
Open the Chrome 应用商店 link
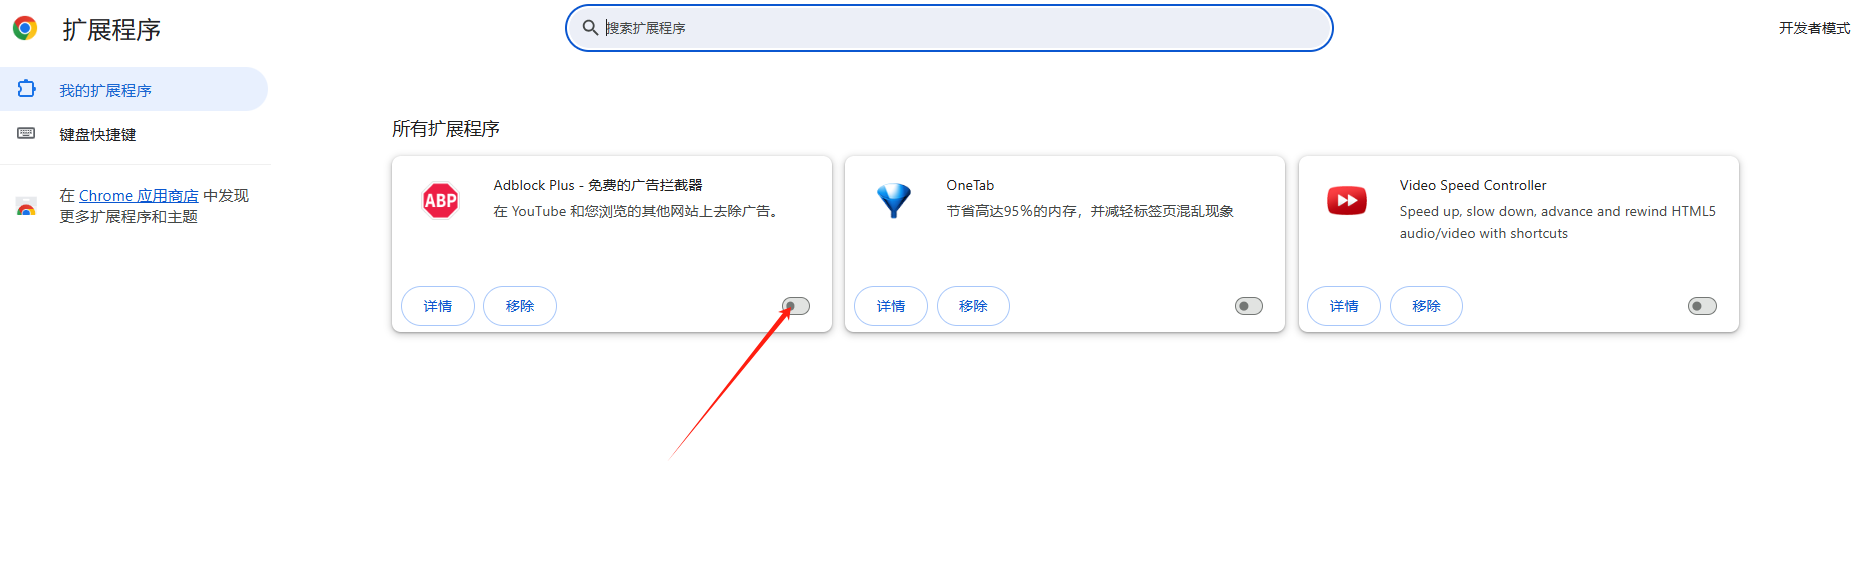(139, 196)
